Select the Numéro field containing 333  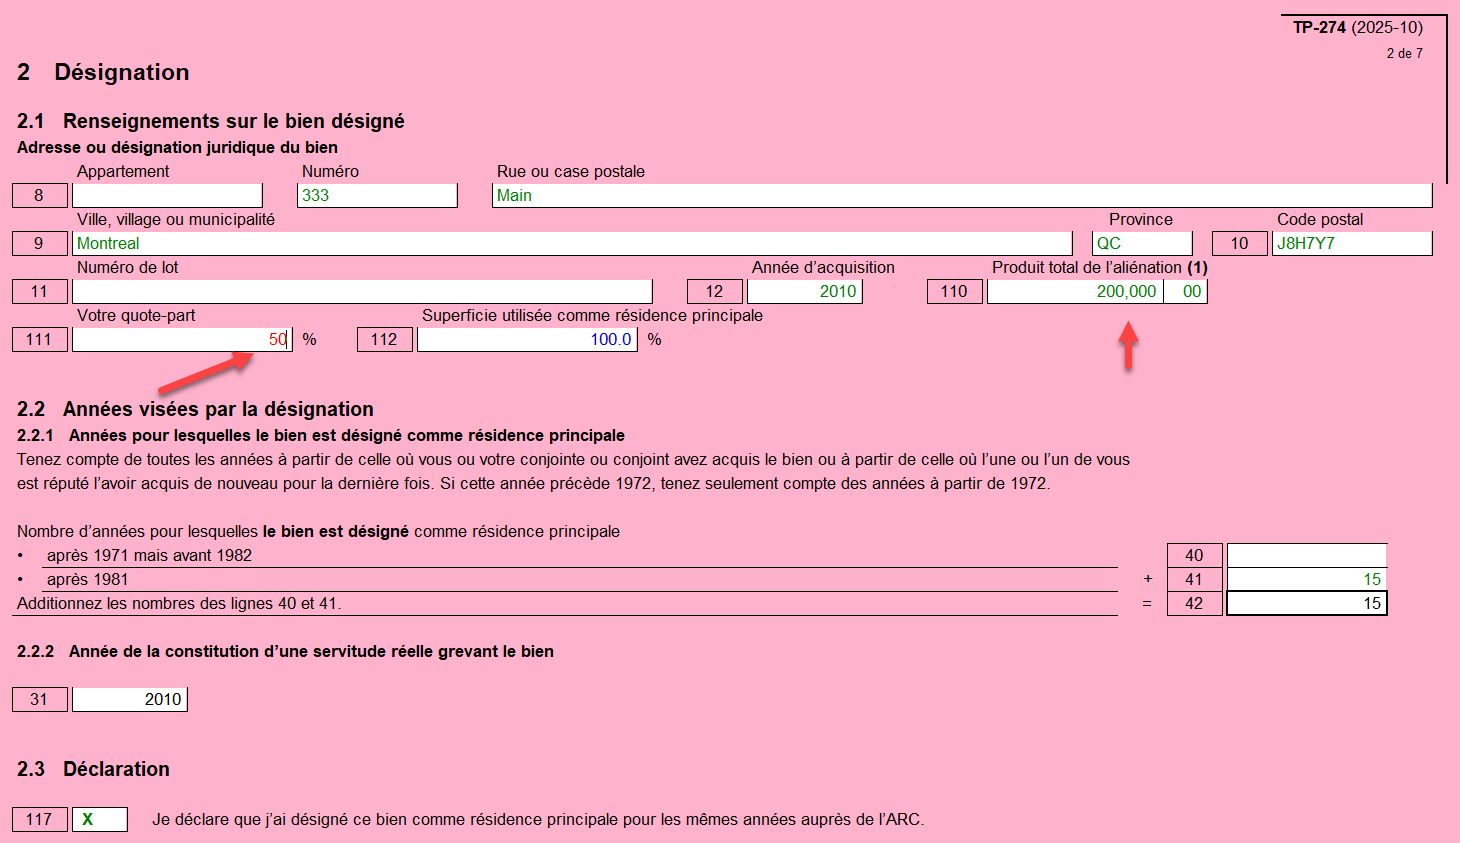pyautogui.click(x=378, y=195)
